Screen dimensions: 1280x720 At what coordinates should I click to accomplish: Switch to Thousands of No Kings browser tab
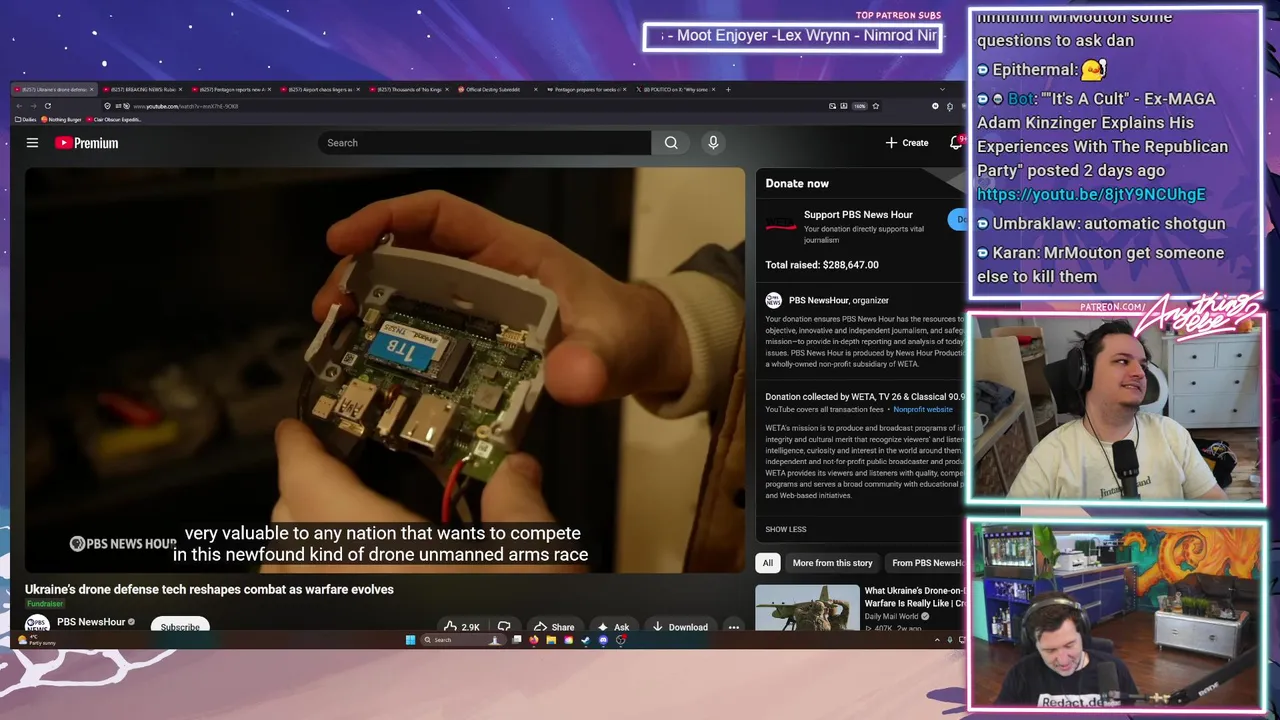coord(409,90)
